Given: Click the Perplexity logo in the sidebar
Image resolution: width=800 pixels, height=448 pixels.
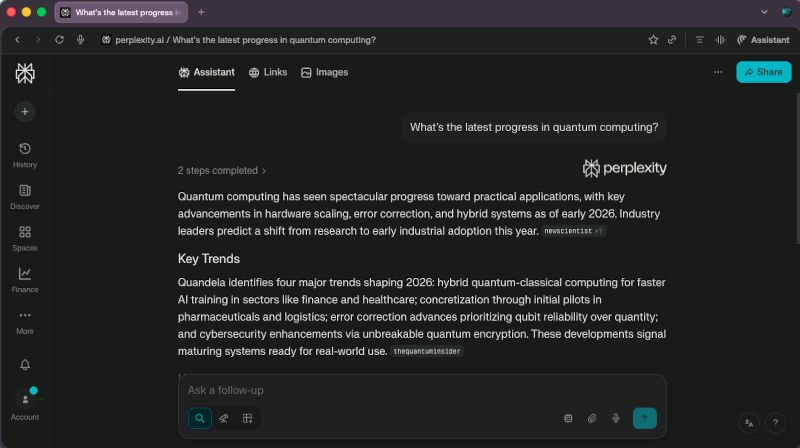Looking at the screenshot, I should [x=24, y=73].
